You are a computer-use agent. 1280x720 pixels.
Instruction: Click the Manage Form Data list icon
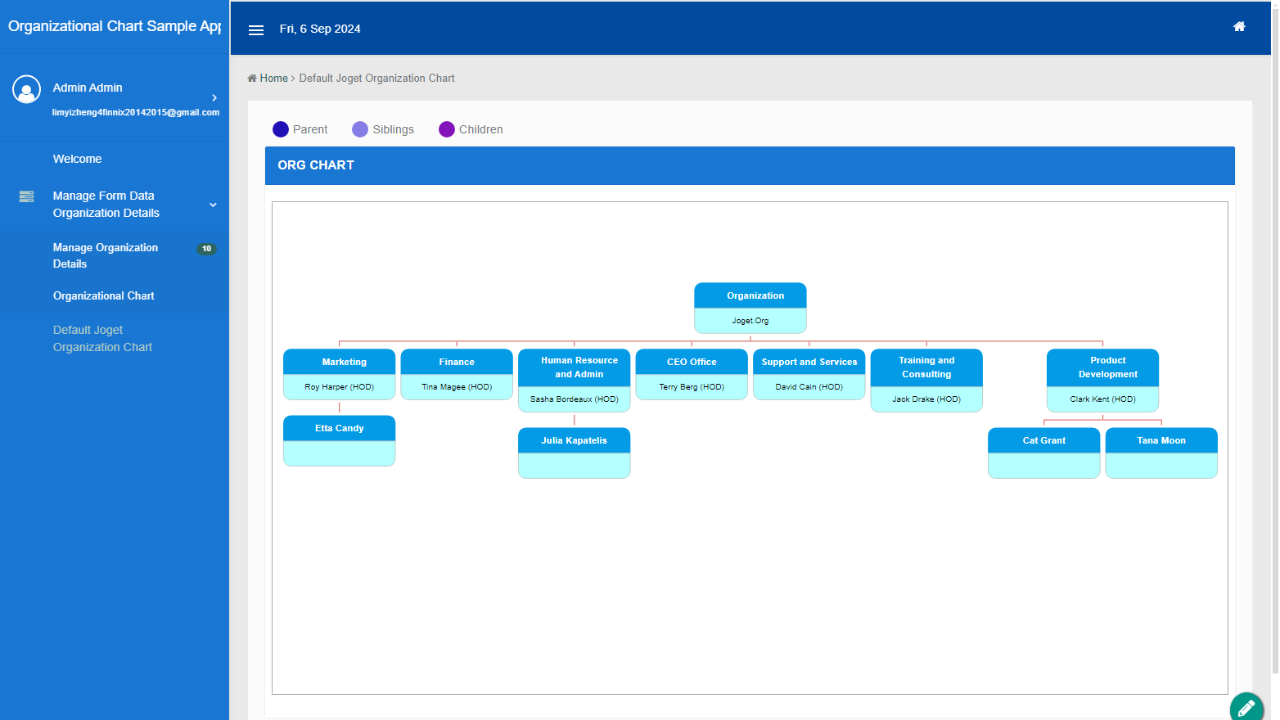27,196
